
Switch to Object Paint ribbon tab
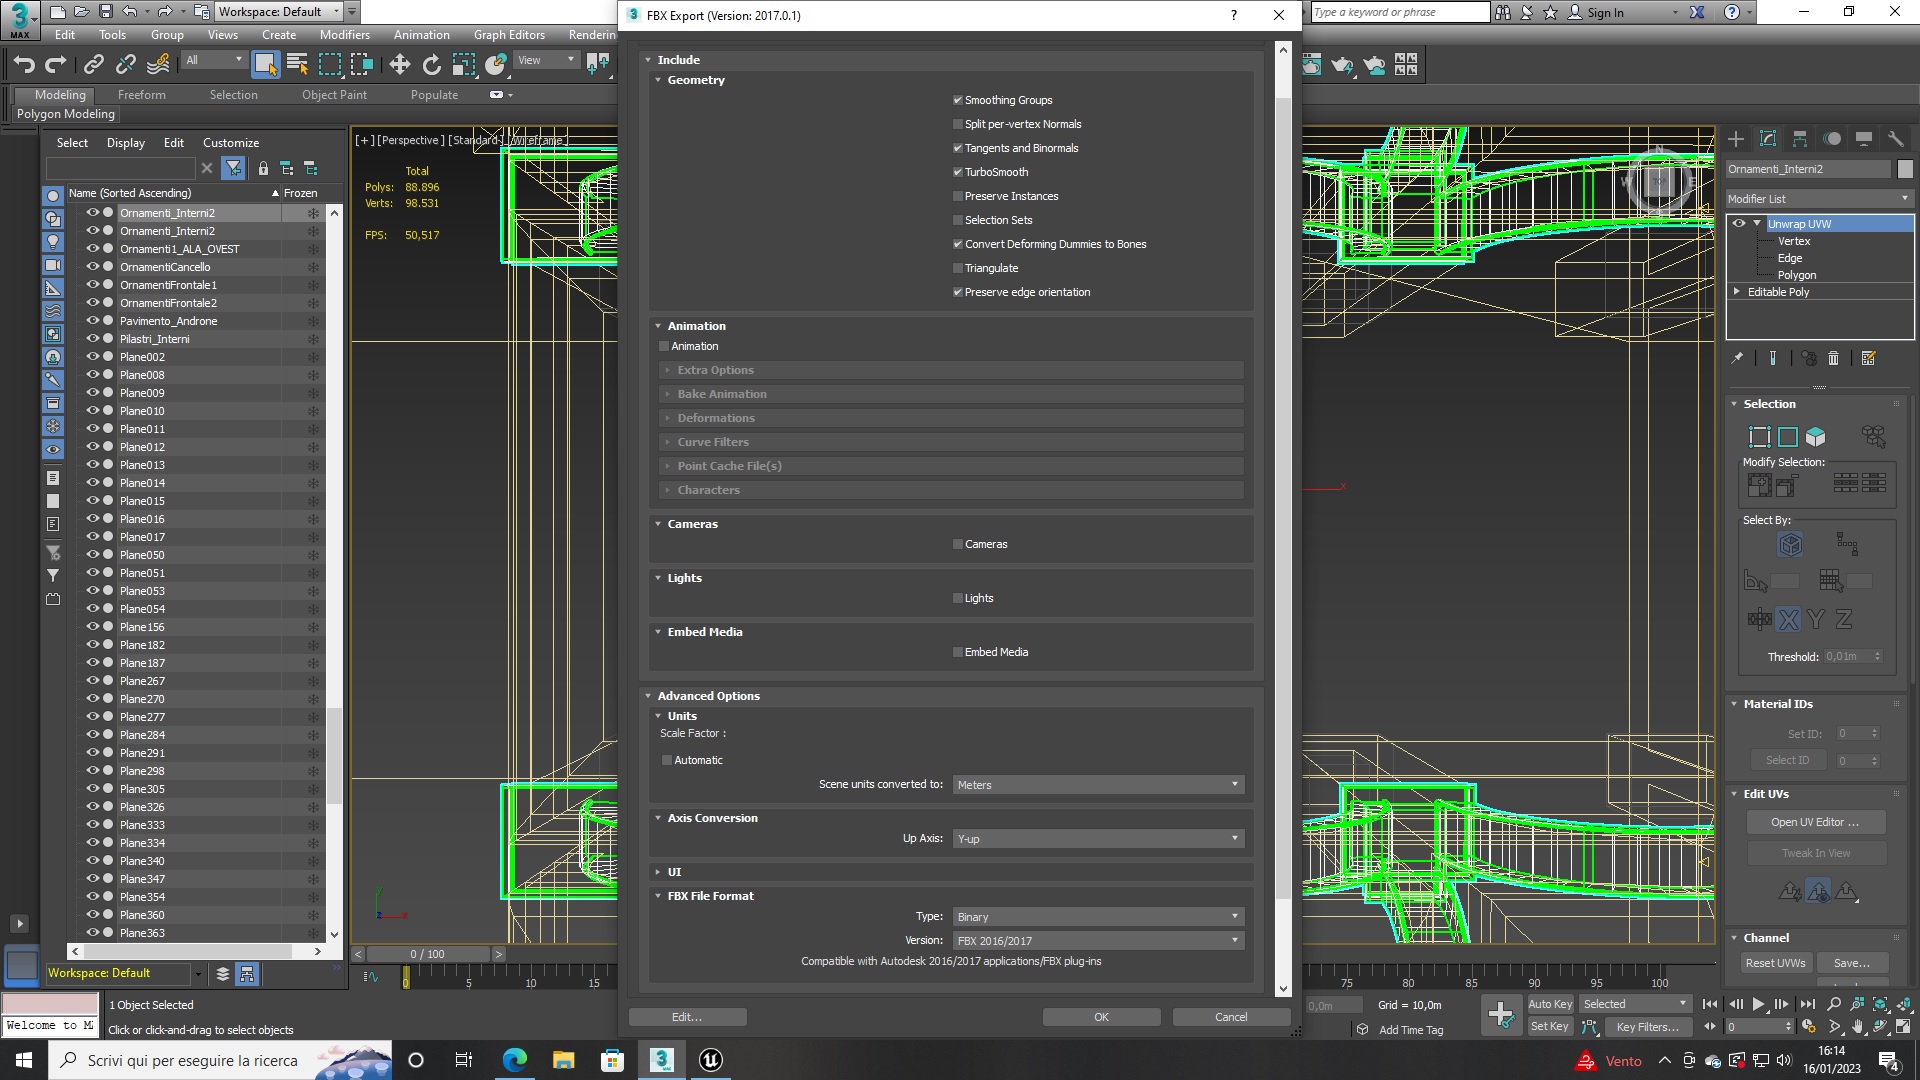tap(334, 95)
